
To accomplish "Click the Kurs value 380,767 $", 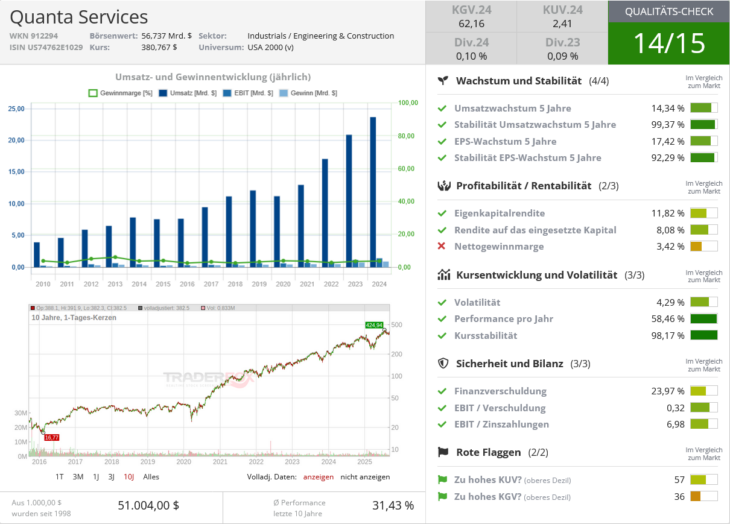I will 159,47.
